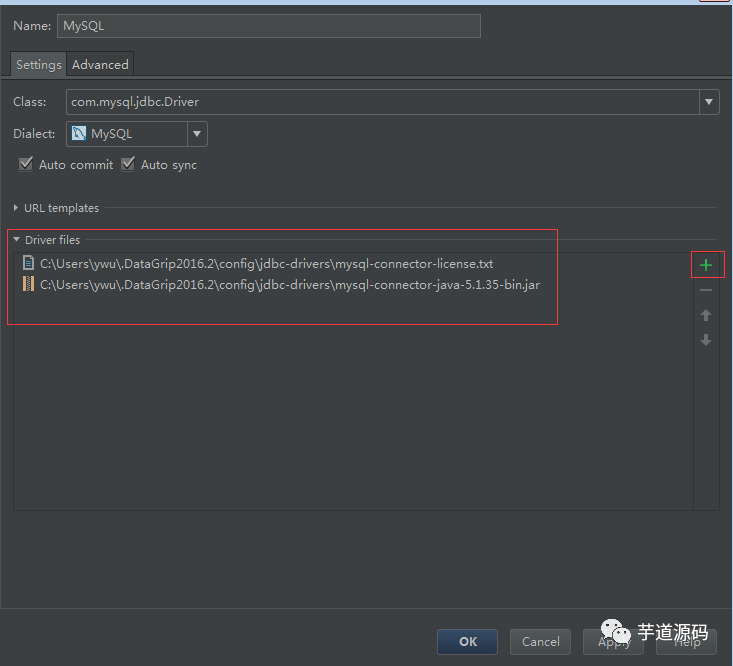Add a driver file with plus icon
Image resolution: width=733 pixels, height=666 pixels.
[705, 265]
